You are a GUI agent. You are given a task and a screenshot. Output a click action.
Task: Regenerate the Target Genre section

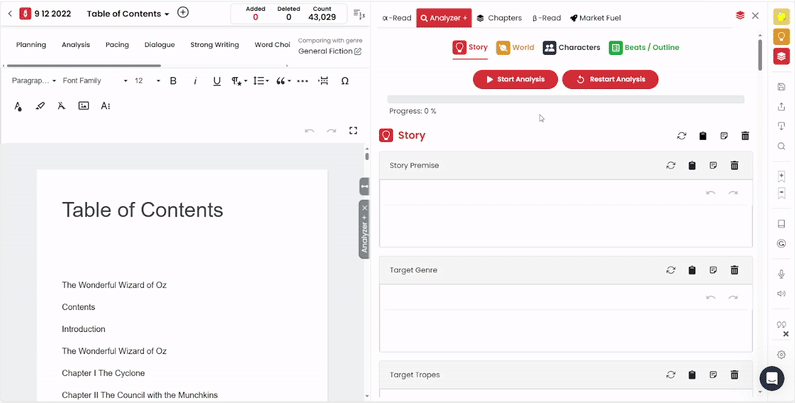671,270
